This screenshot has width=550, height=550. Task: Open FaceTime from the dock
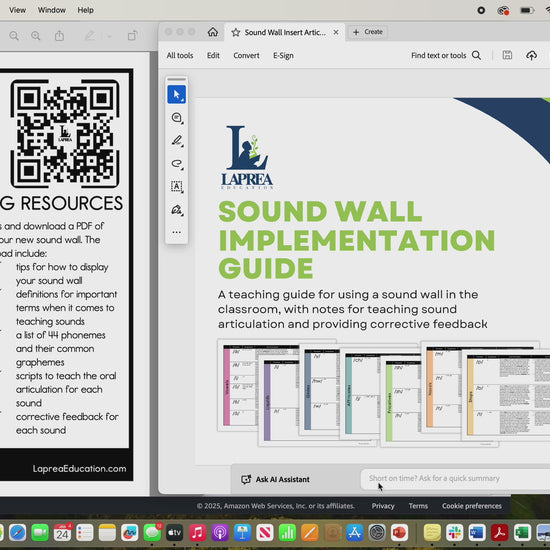coord(40,533)
